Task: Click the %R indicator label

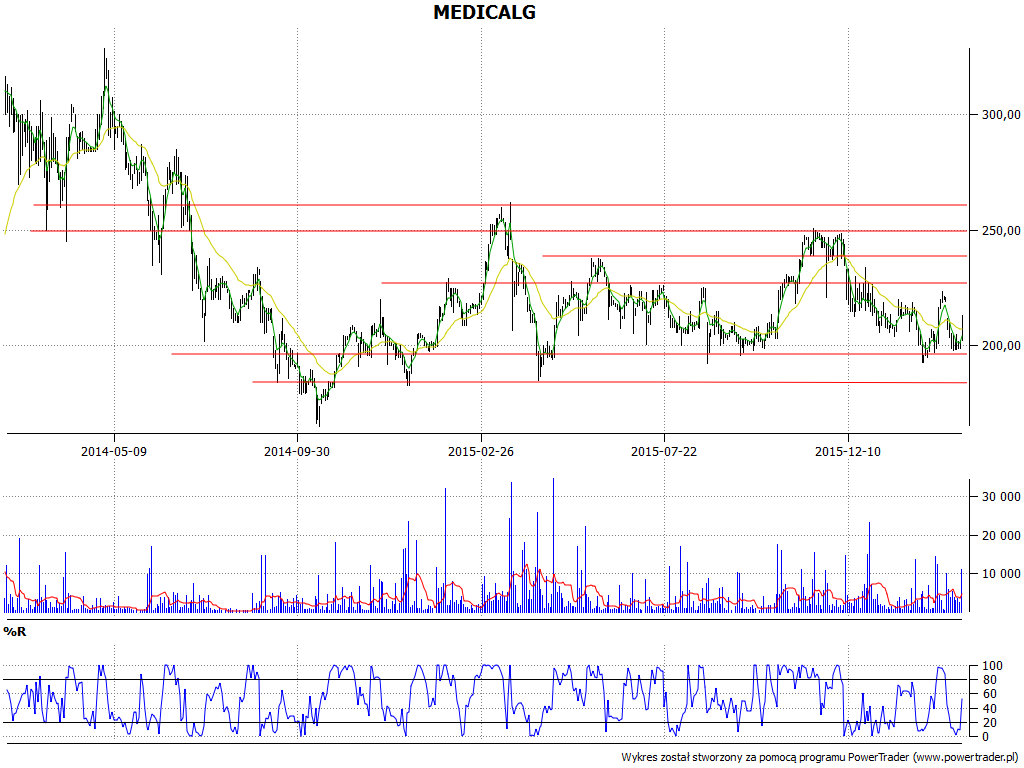Action: point(14,632)
